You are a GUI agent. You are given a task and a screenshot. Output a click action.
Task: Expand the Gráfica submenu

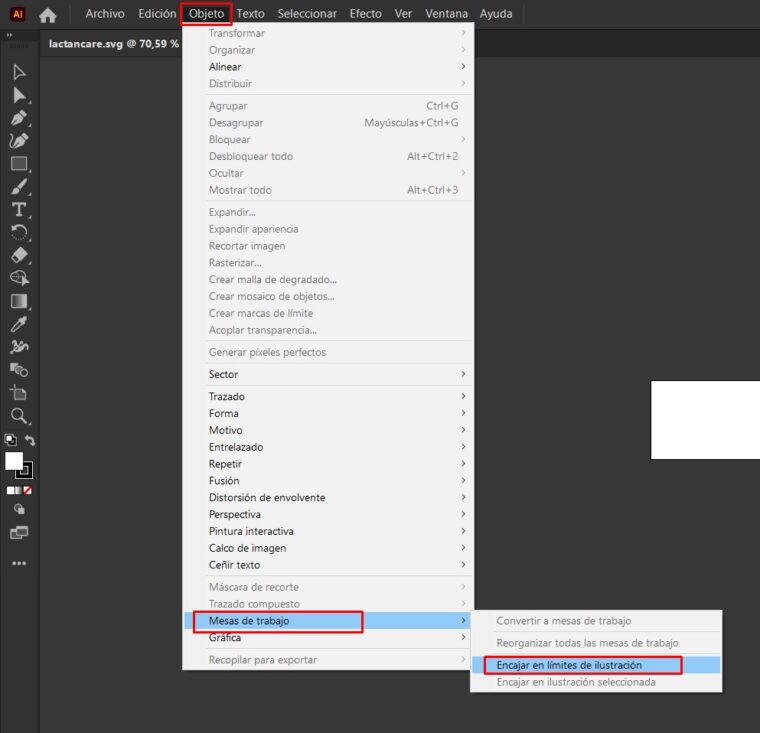click(x=328, y=637)
